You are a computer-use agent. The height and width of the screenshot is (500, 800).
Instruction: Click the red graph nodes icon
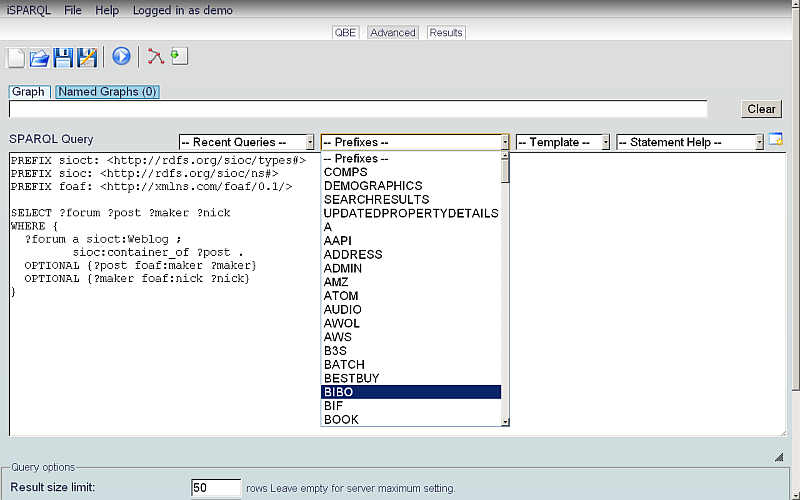point(156,56)
